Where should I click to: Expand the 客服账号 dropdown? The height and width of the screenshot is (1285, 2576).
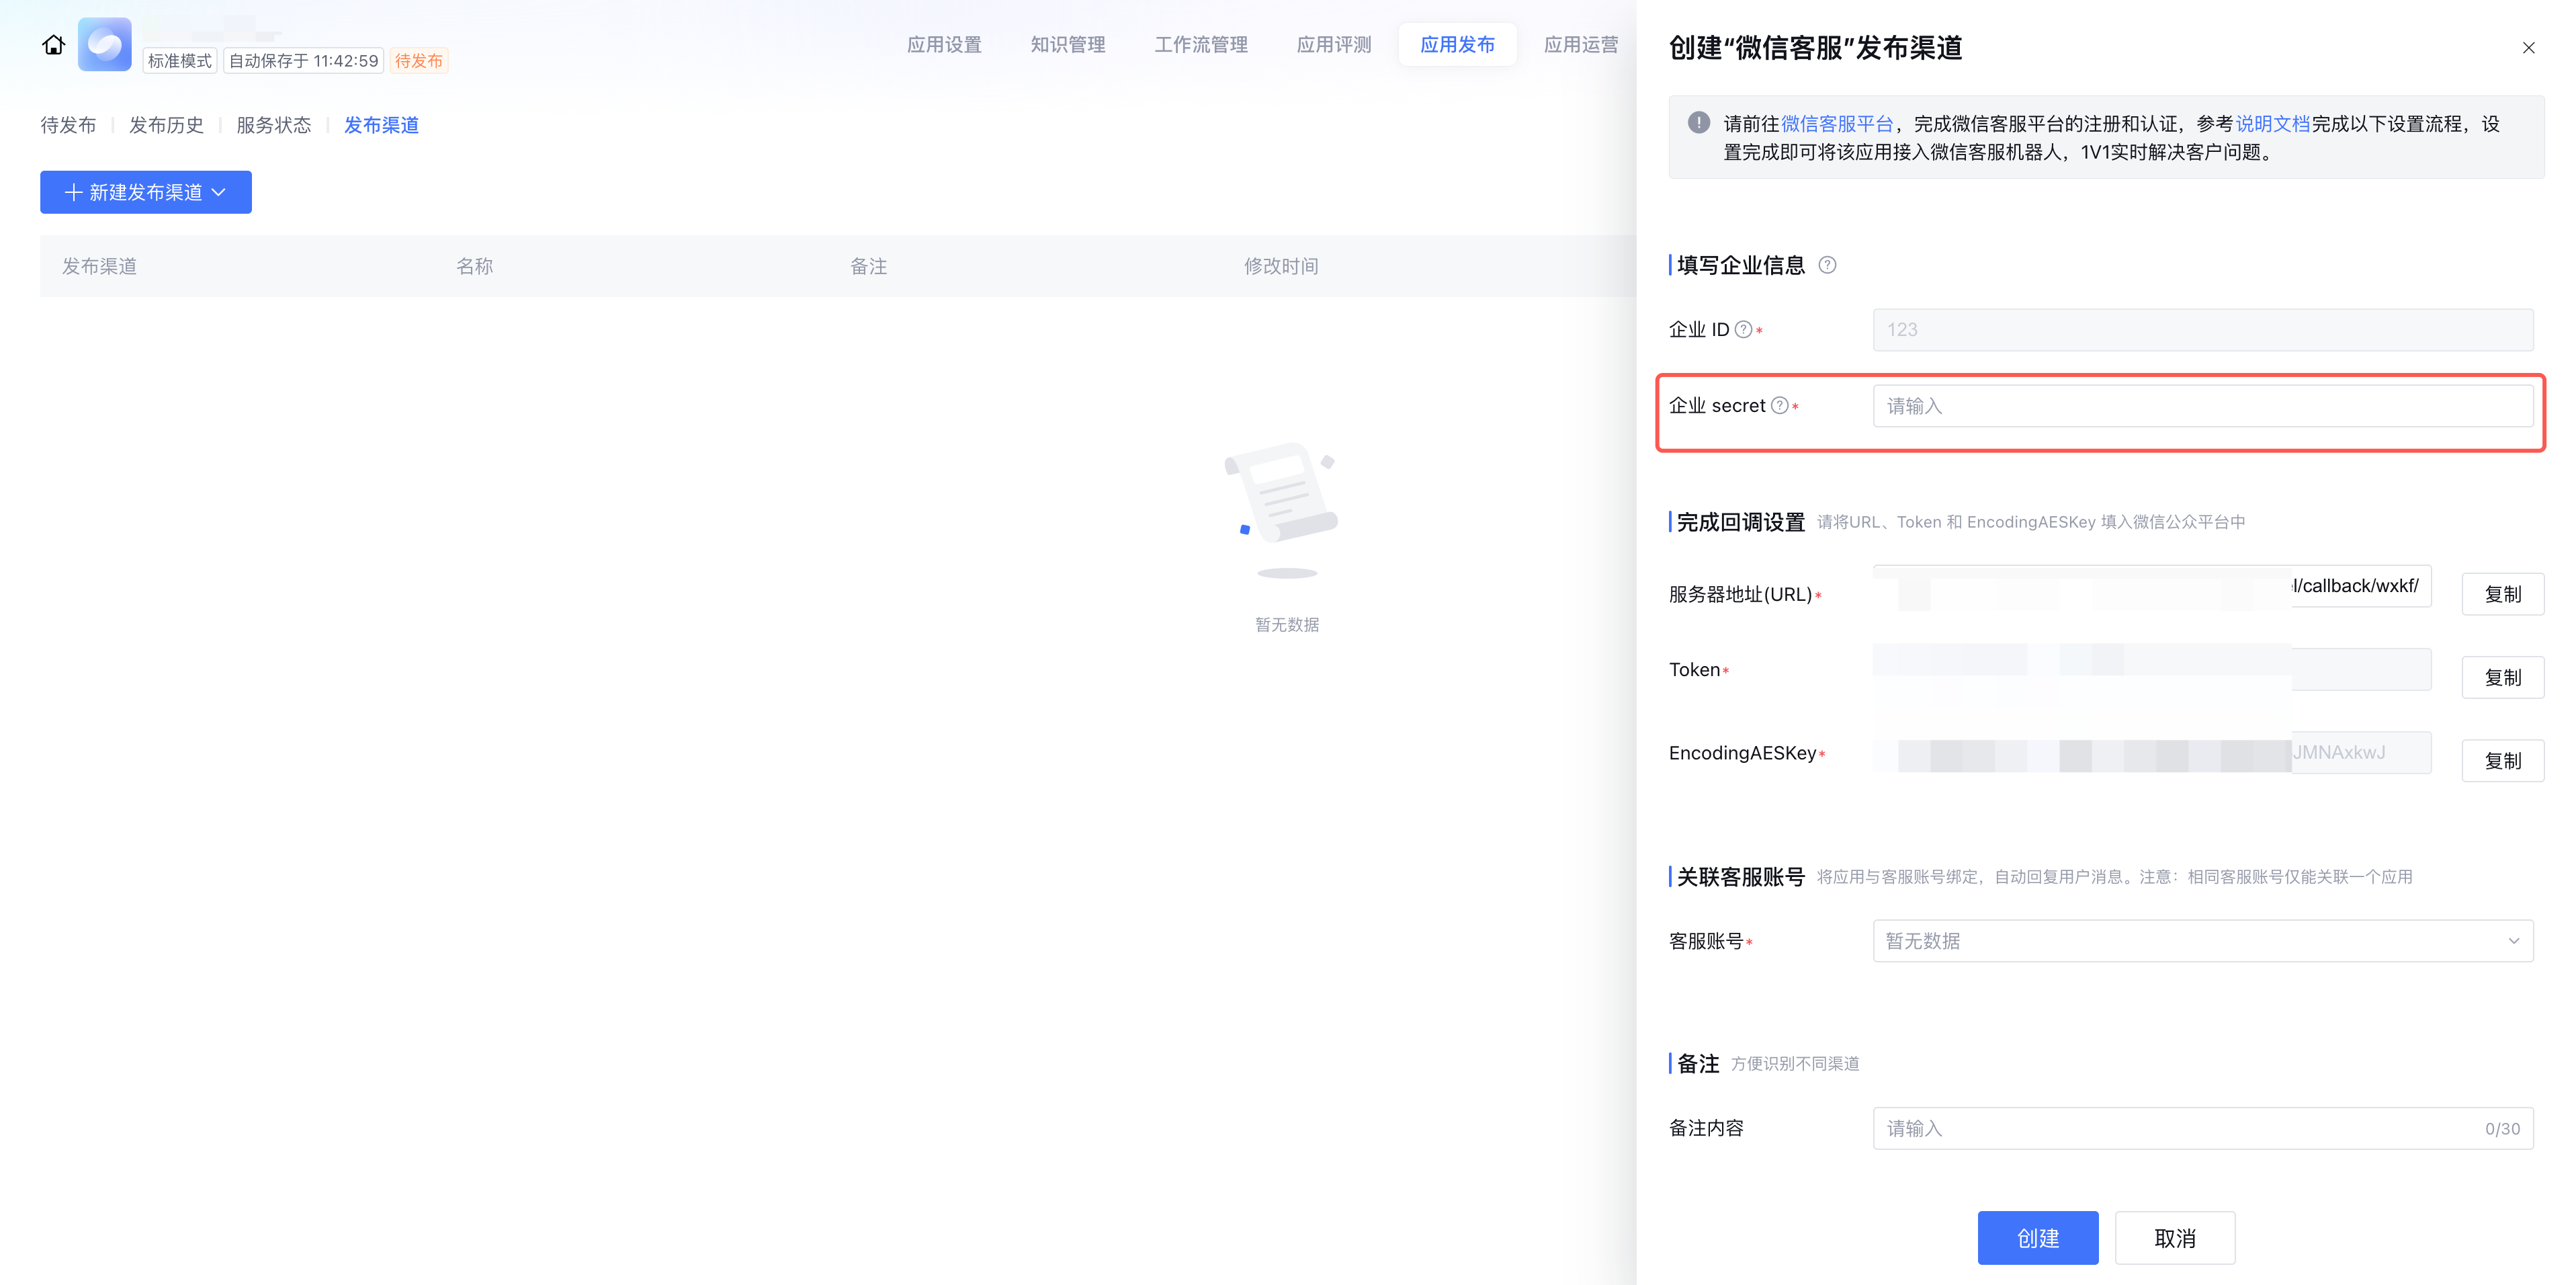[2202, 941]
